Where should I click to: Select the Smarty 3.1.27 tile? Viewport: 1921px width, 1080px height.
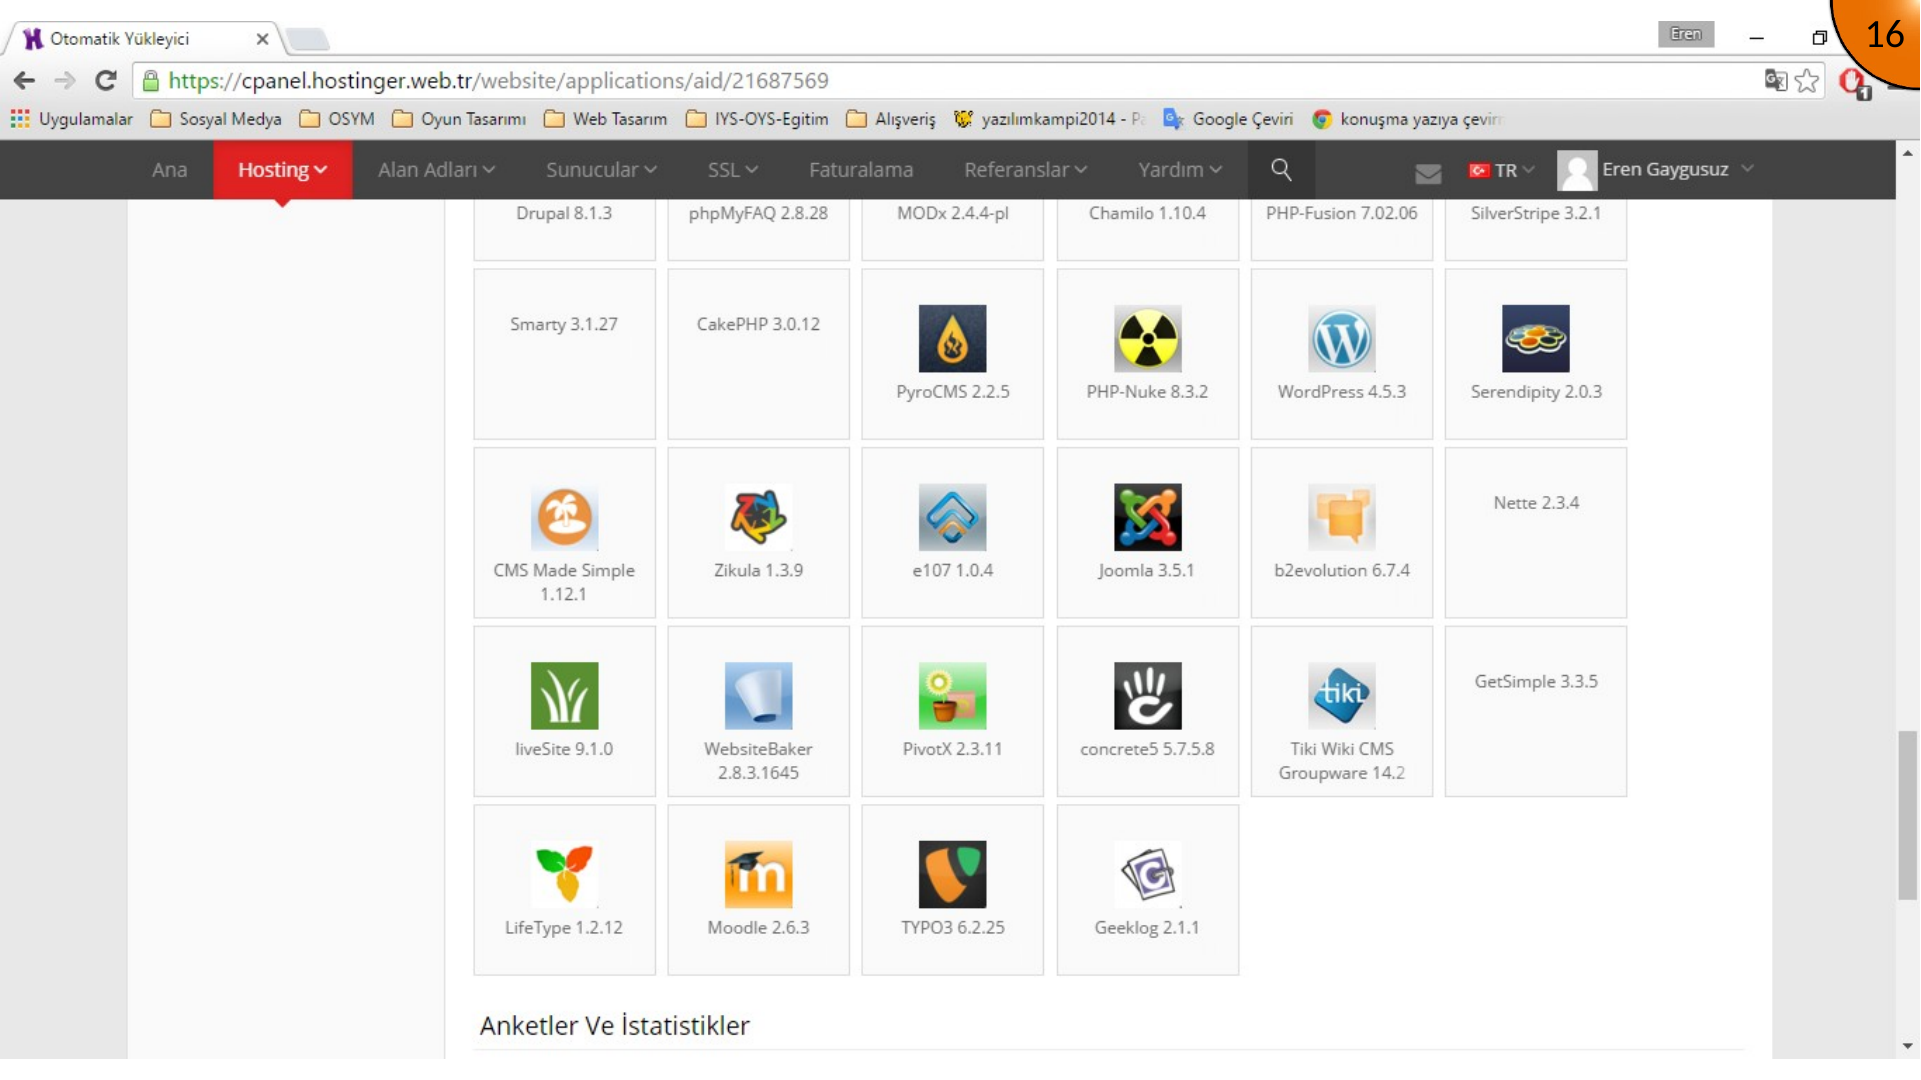click(x=564, y=353)
